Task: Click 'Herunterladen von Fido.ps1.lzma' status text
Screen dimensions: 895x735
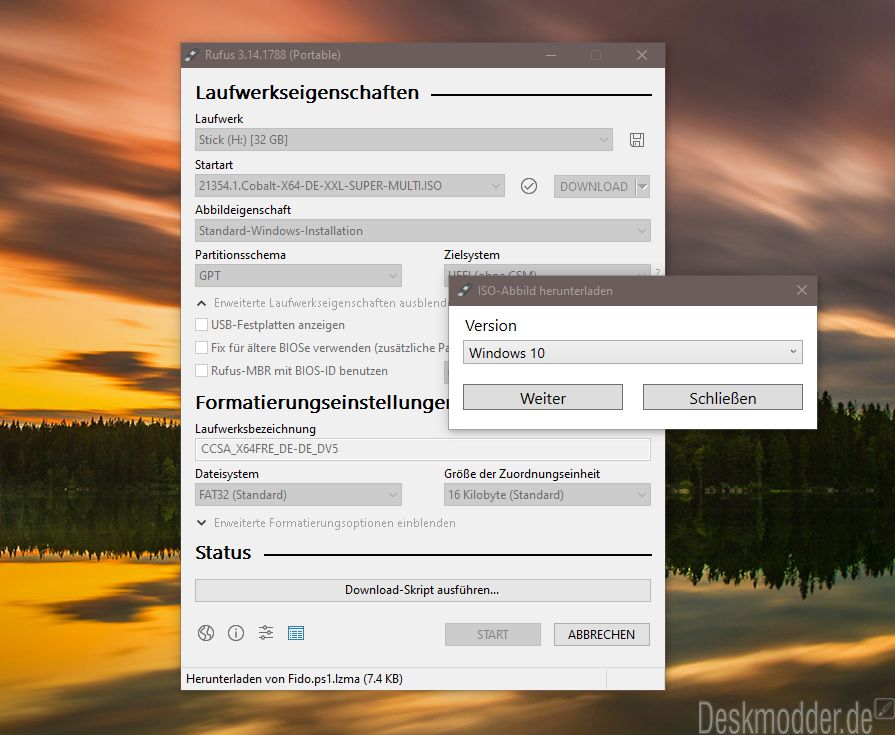Action: pos(295,679)
